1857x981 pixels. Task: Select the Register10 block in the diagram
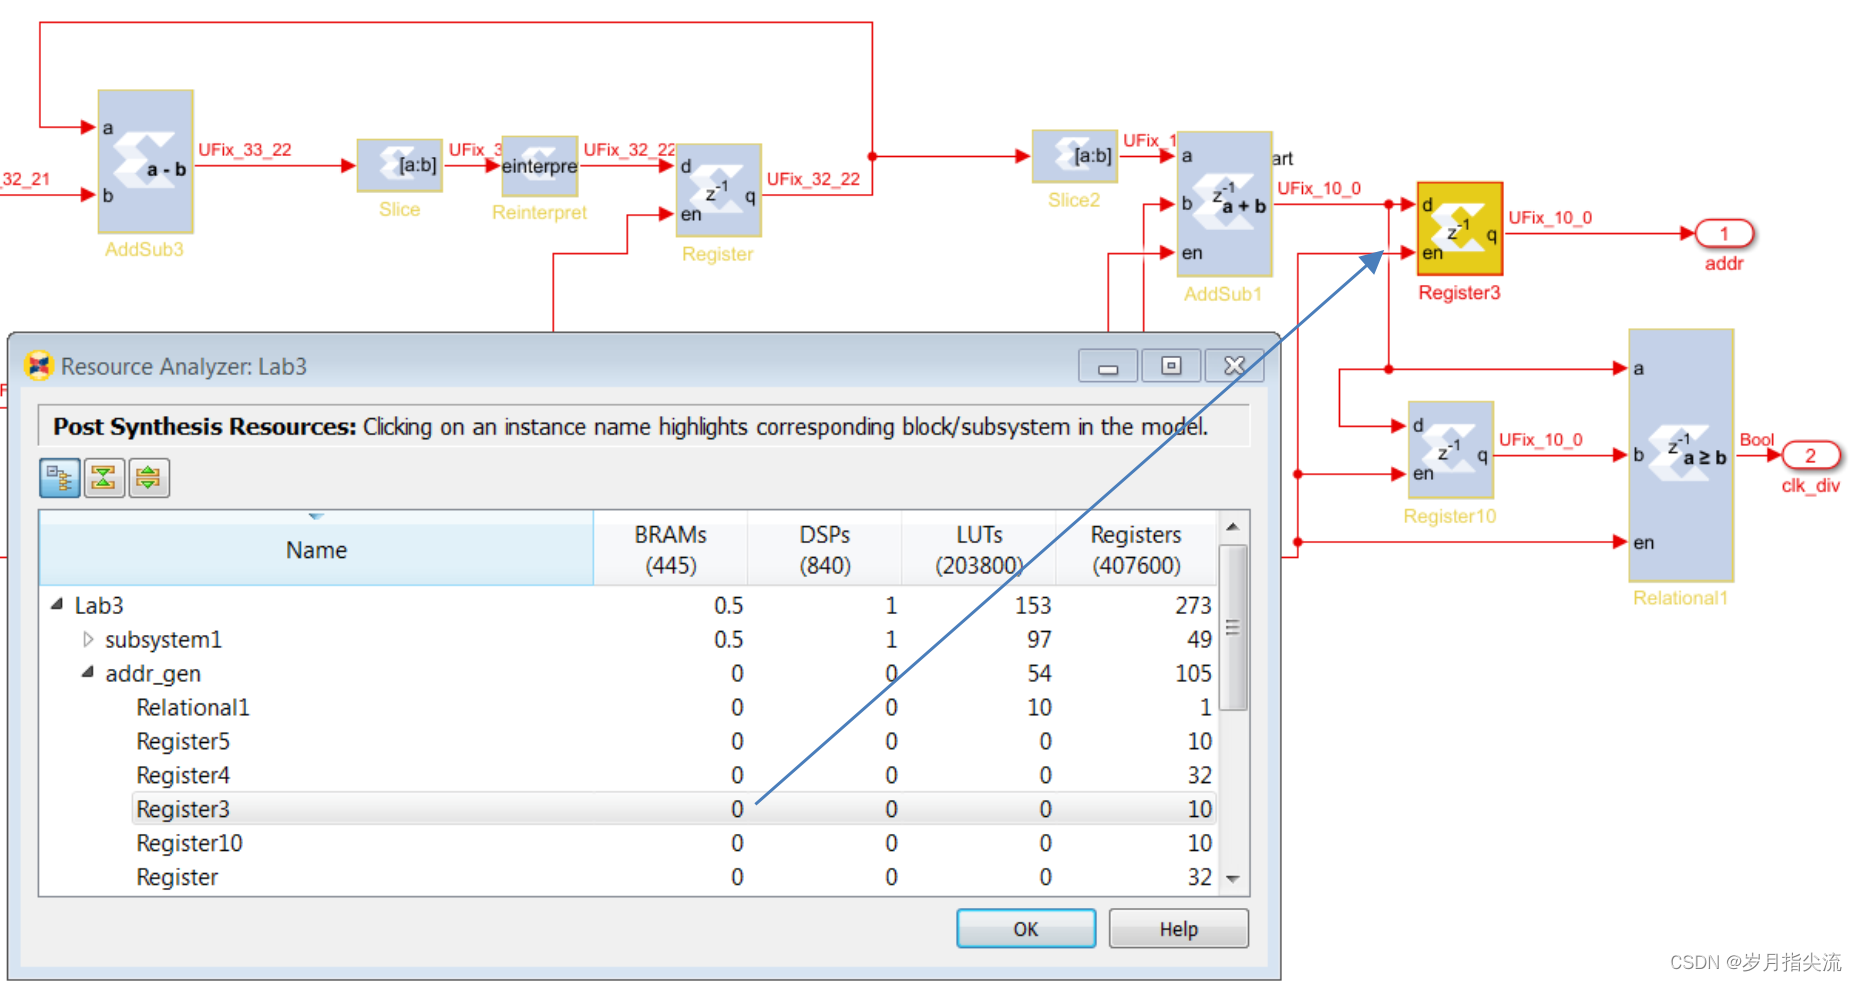(x=1451, y=450)
